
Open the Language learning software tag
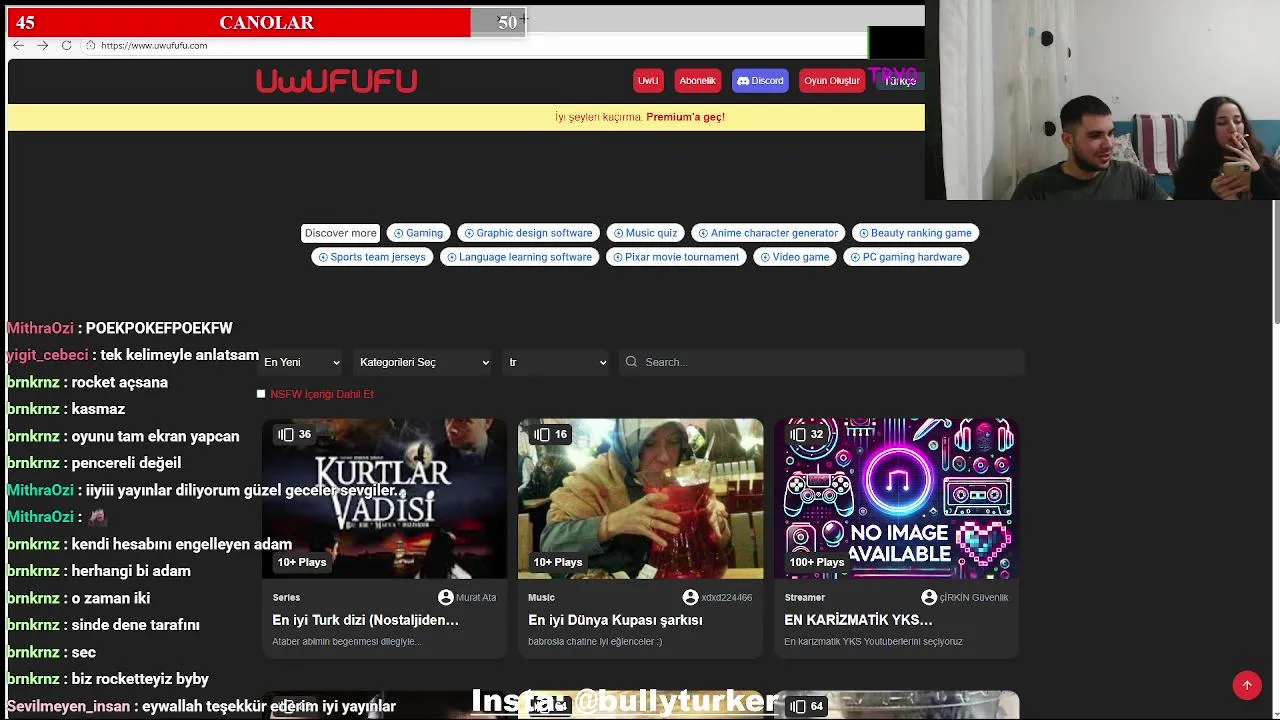pos(519,257)
